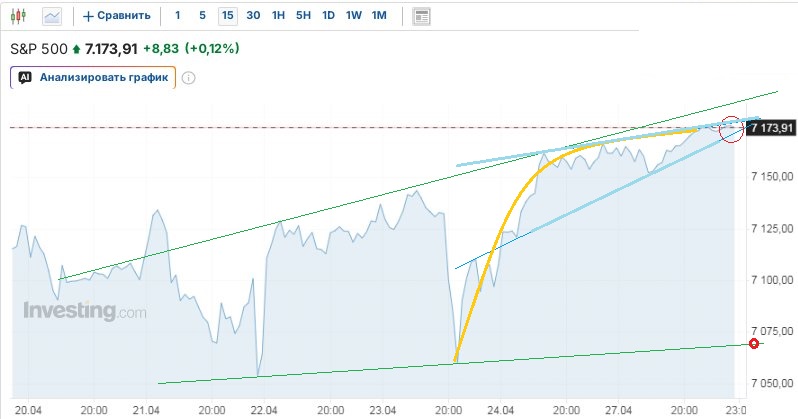Viewport: 798px width, 419px height.
Task: Select the 1 minute timeframe
Action: pyautogui.click(x=178, y=16)
